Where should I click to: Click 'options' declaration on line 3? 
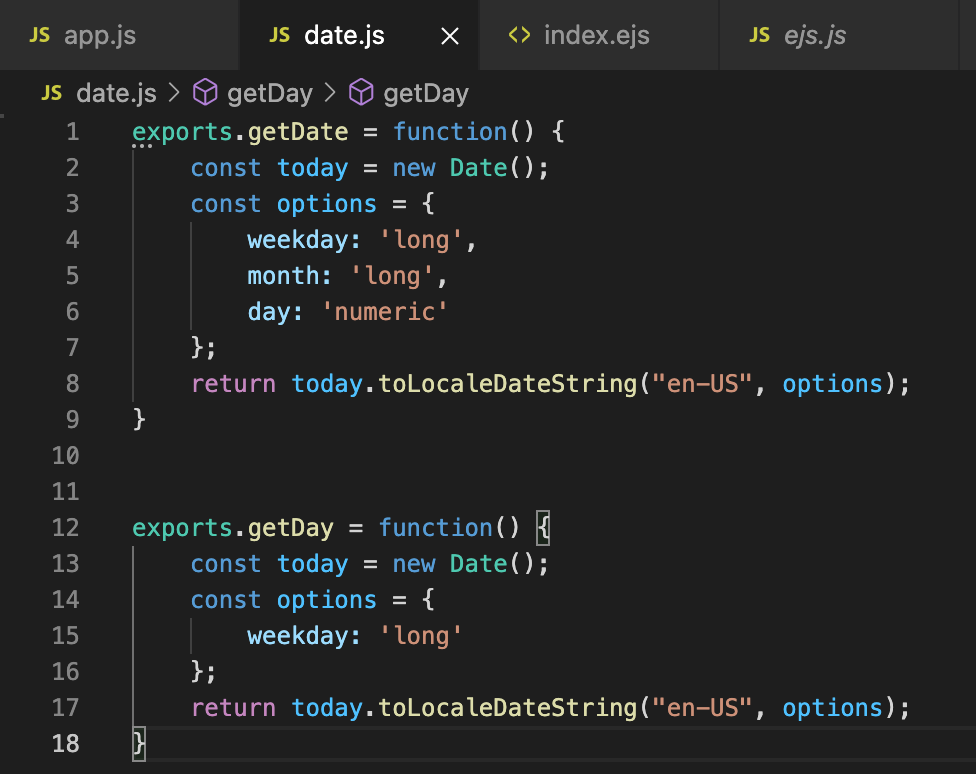pos(327,204)
